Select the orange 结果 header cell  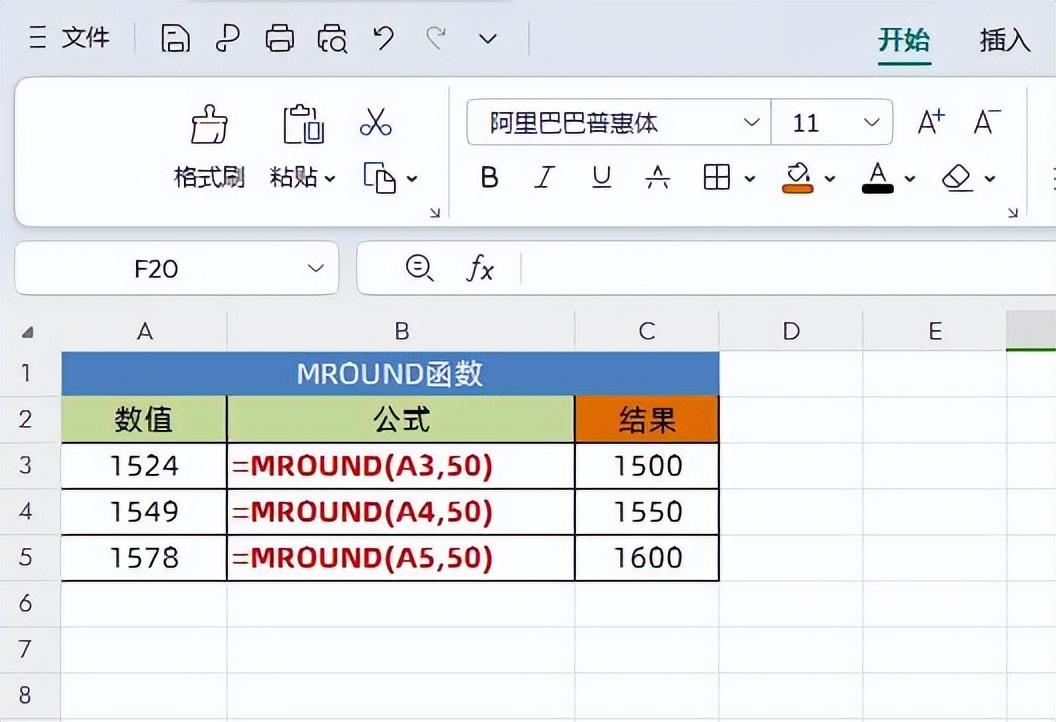pyautogui.click(x=647, y=419)
